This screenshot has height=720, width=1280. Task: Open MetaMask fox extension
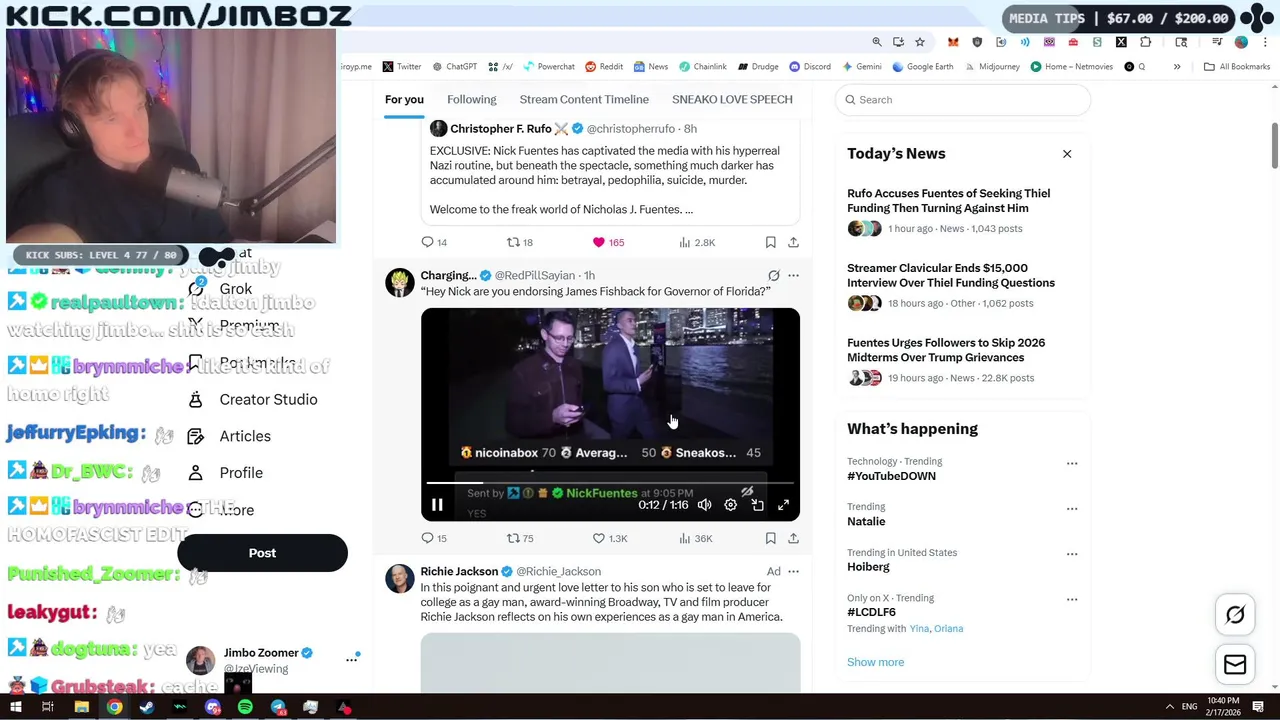pos(953,42)
